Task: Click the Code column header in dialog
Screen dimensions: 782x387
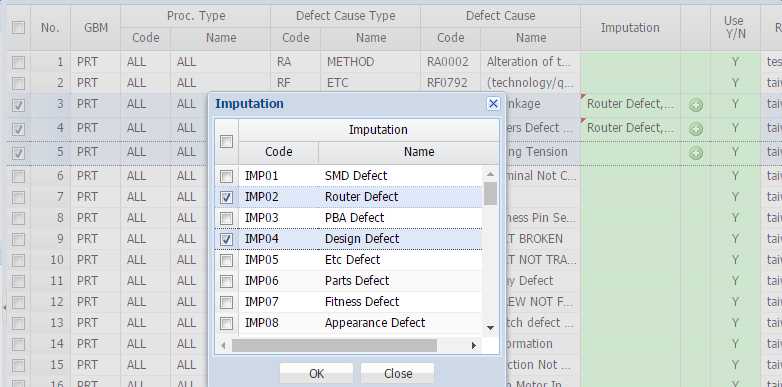Action: (278, 152)
